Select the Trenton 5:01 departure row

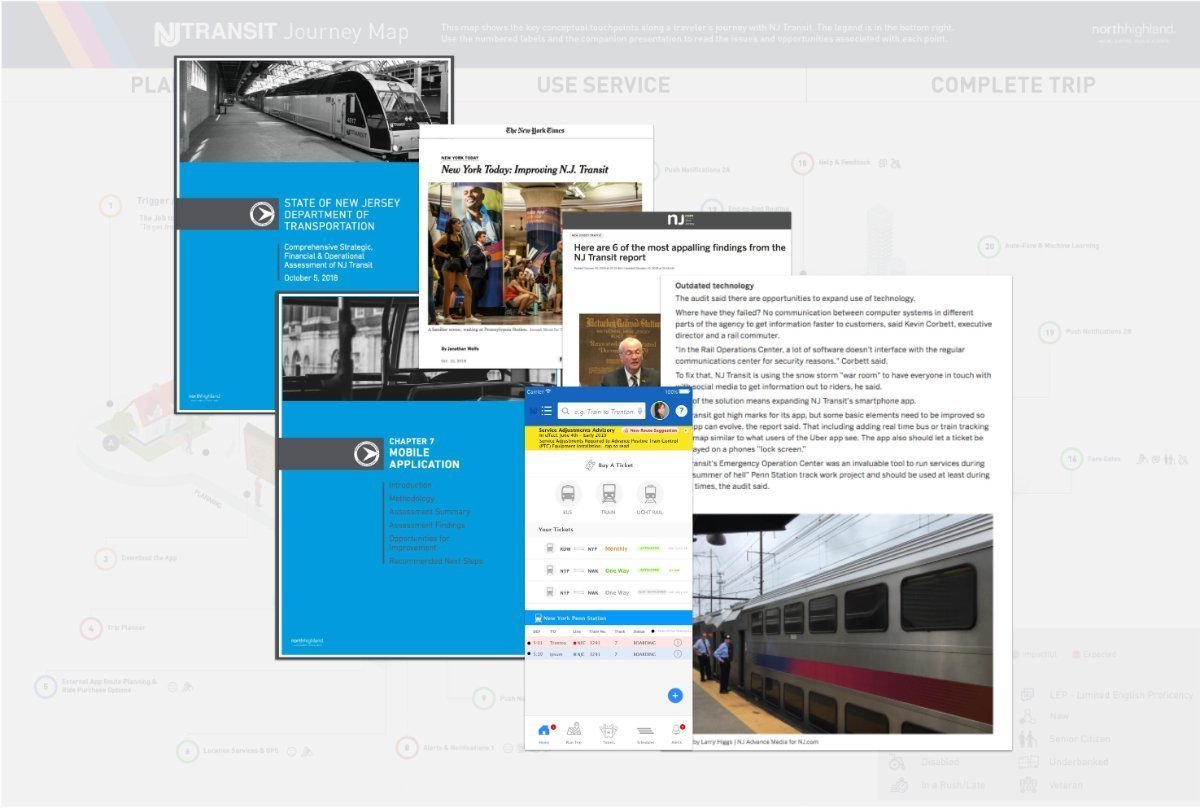pyautogui.click(x=608, y=643)
